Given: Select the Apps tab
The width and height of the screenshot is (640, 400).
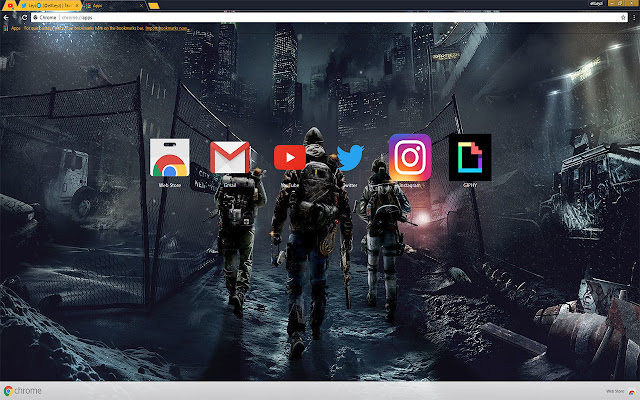Looking at the screenshot, I should click(112, 6).
